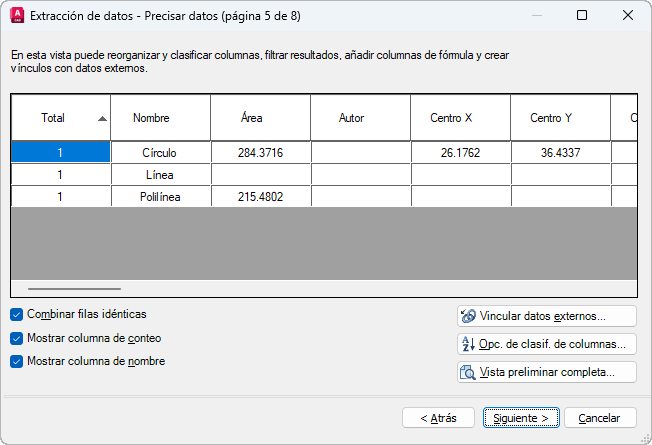This screenshot has width=652, height=445.
Task: Cancel the data extraction dialog
Action: pyautogui.click(x=600, y=417)
